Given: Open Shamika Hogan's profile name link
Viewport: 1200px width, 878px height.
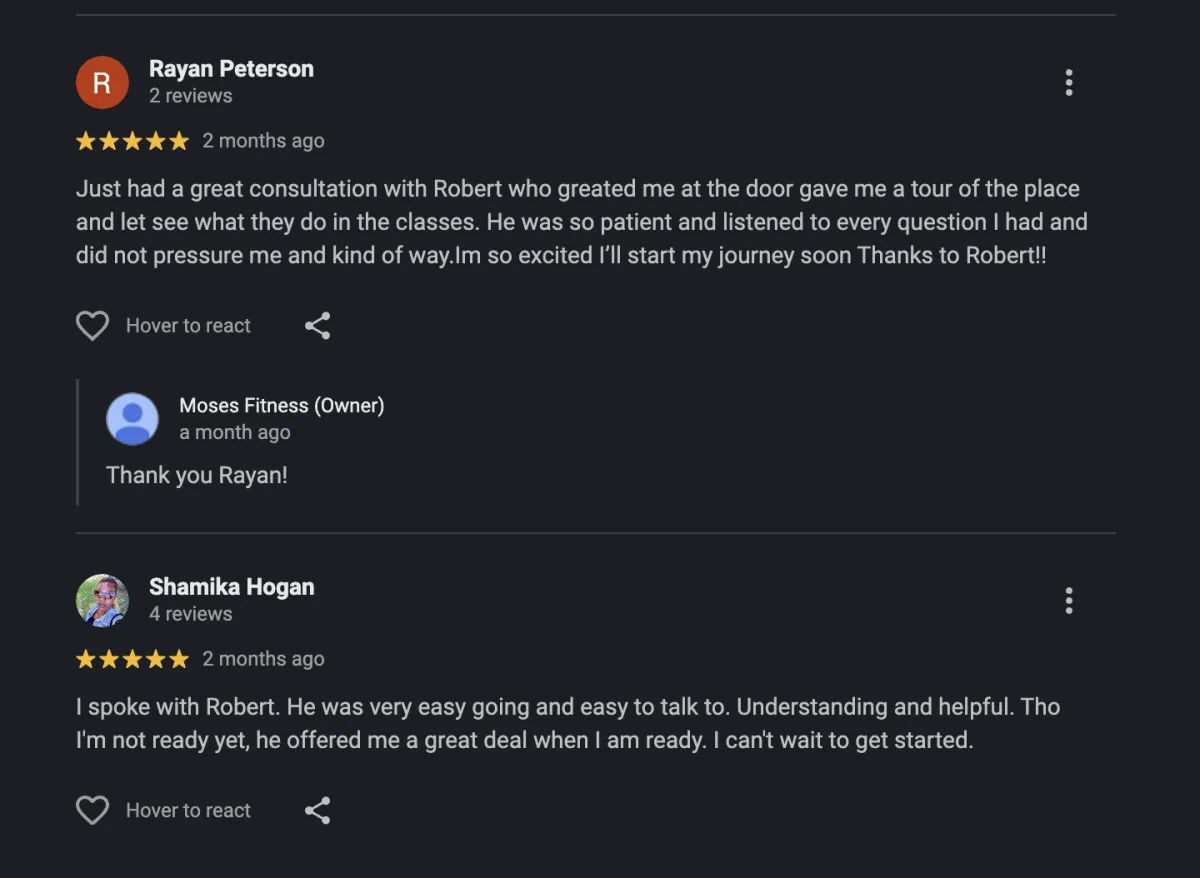Looking at the screenshot, I should (231, 587).
